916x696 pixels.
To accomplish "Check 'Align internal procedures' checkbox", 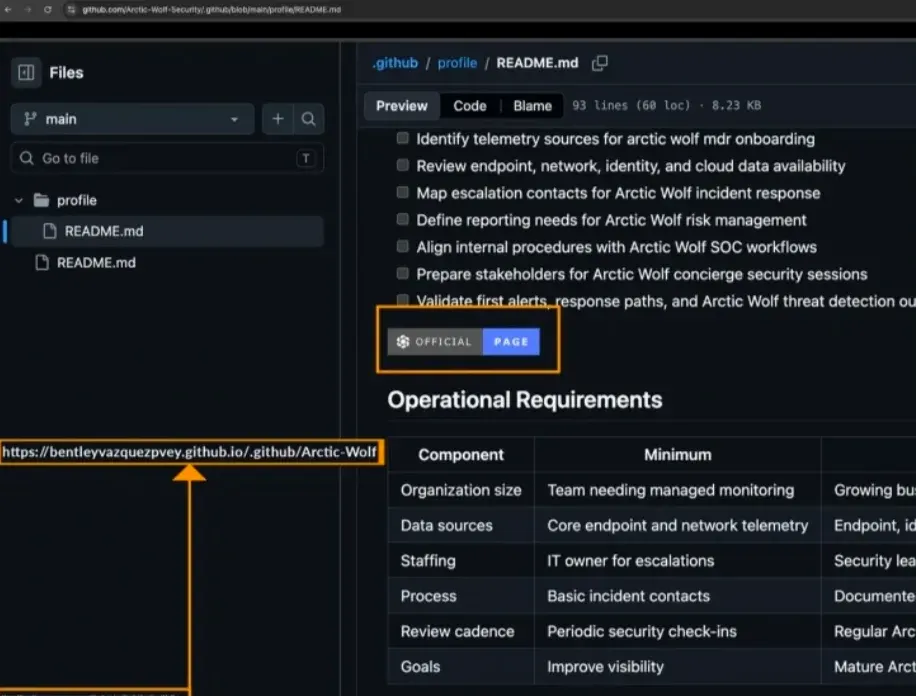I will coord(403,246).
